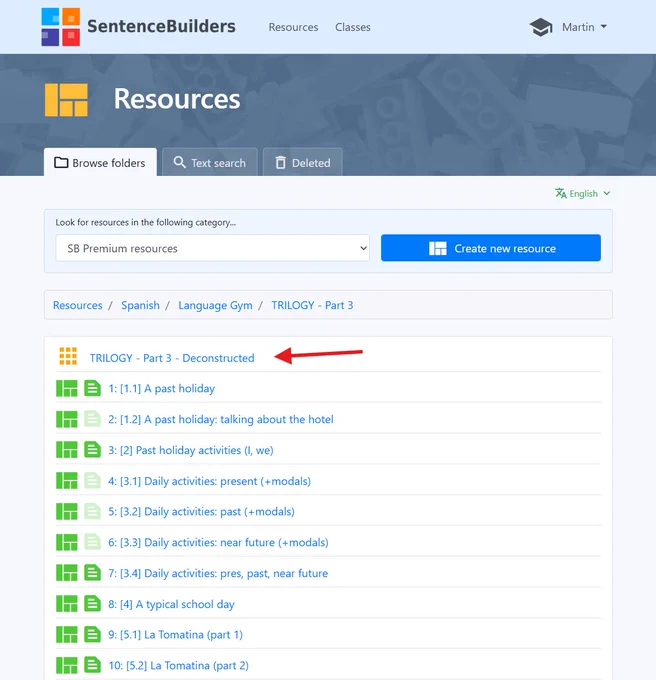Click document icon for A typical school day

(x=92, y=604)
